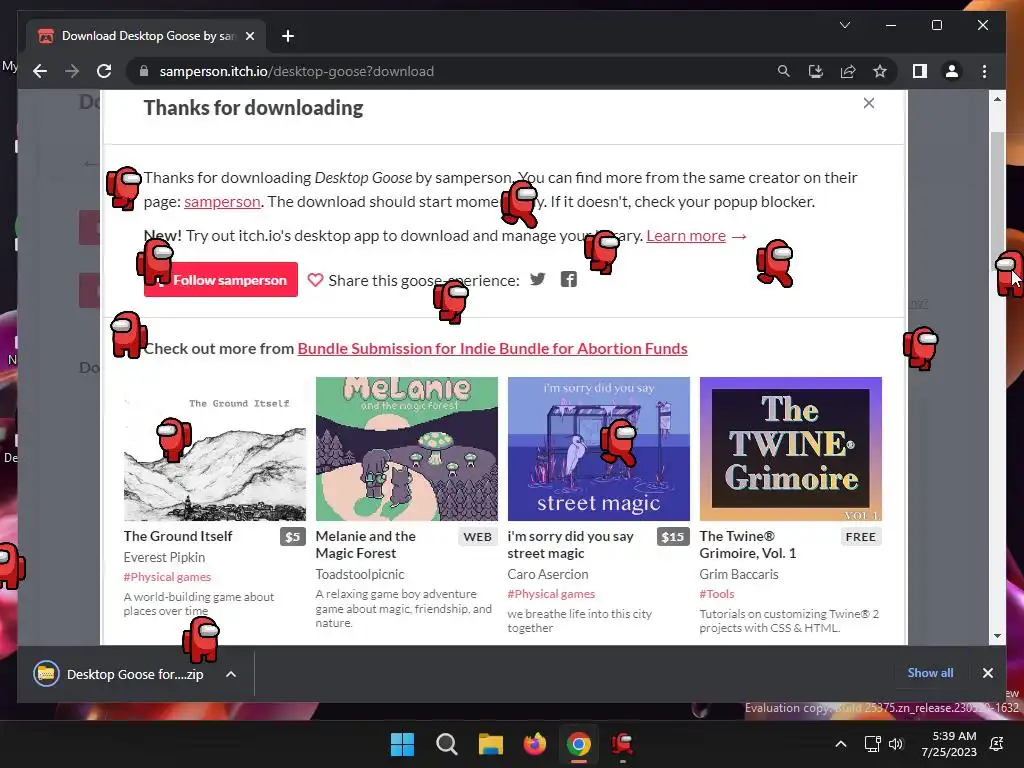Click the Chrome taskbar icon
The width and height of the screenshot is (1024, 768).
pyautogui.click(x=579, y=744)
